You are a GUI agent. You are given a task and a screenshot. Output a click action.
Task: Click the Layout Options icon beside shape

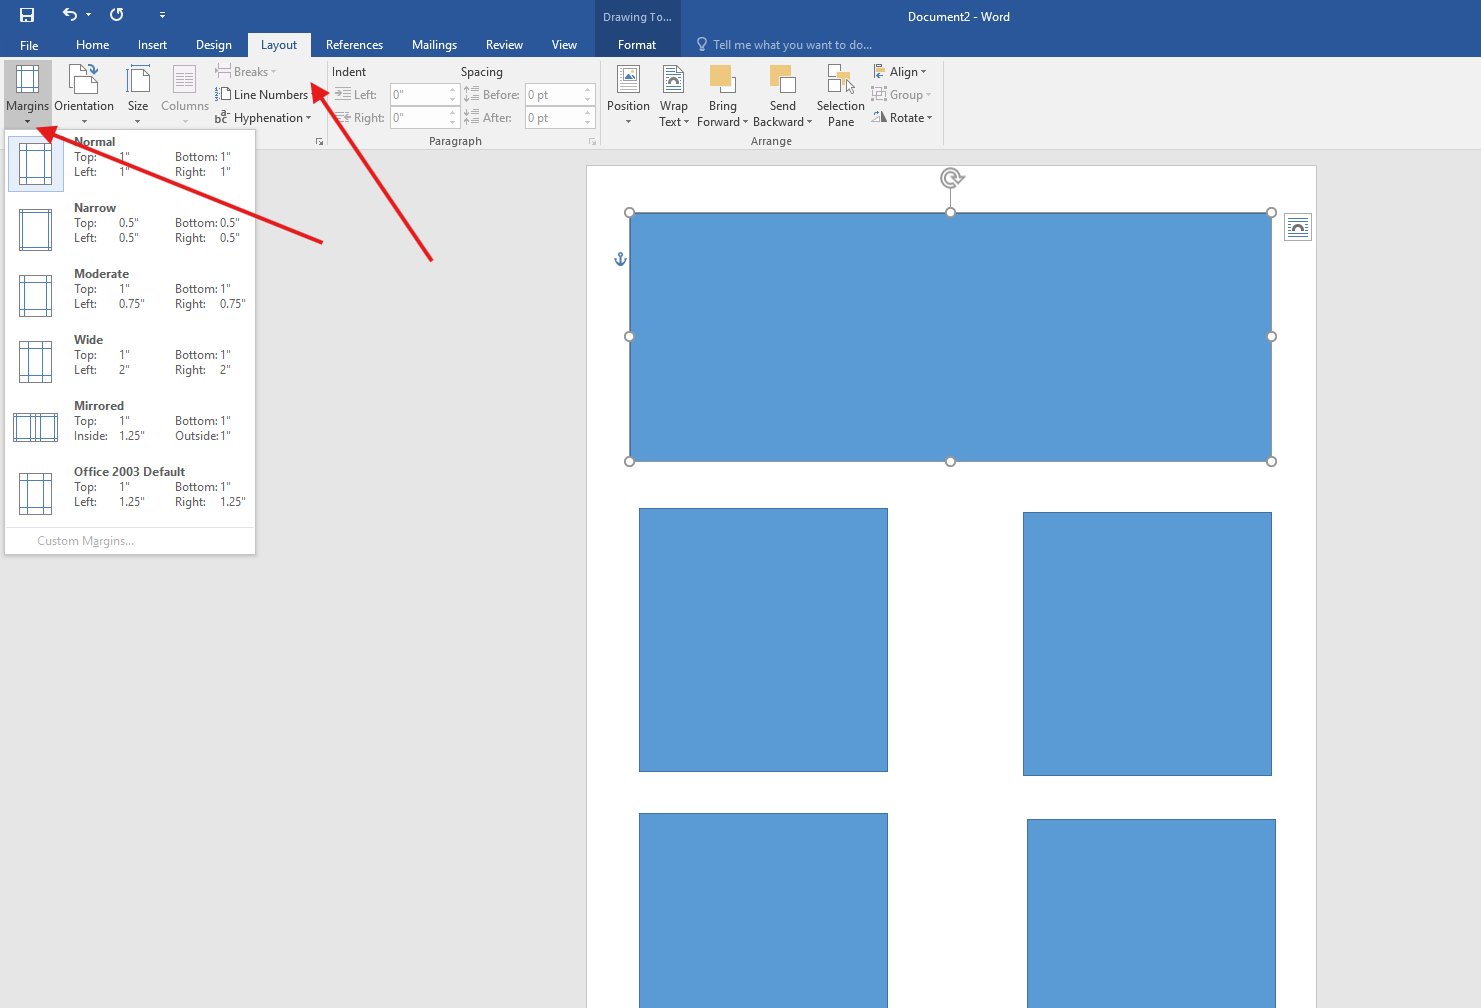point(1297,228)
